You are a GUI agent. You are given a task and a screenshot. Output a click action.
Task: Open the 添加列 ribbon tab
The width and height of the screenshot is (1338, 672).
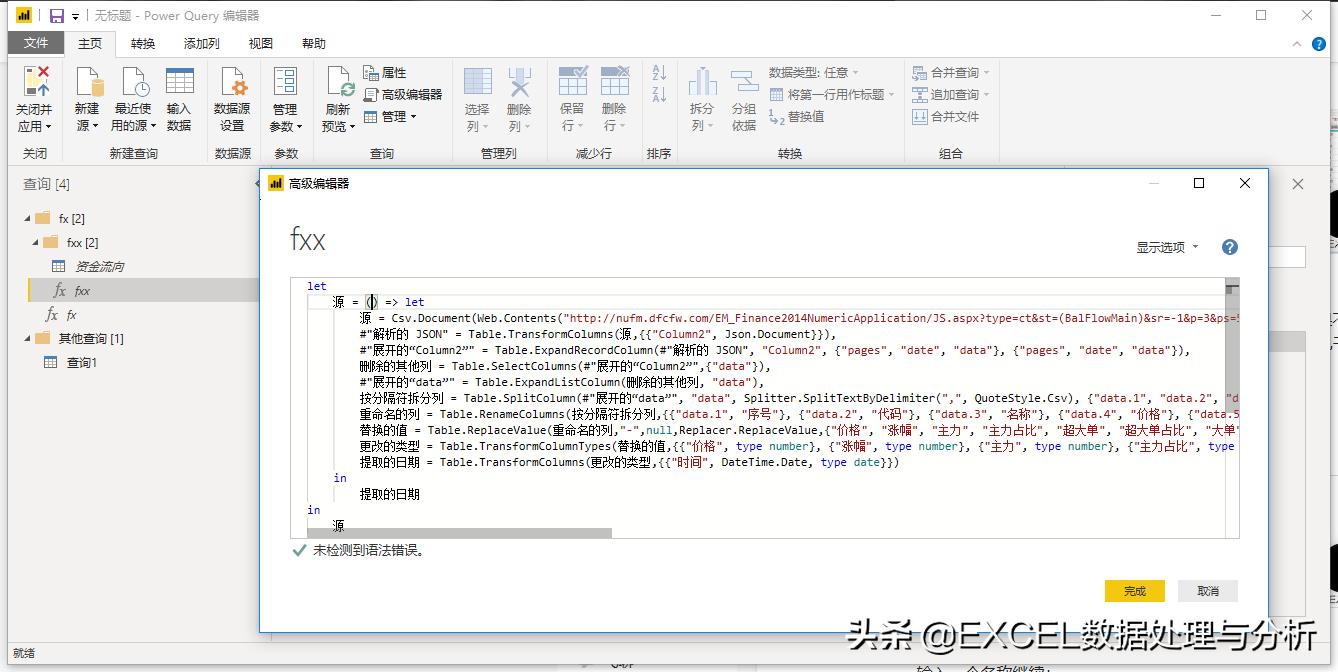pyautogui.click(x=201, y=44)
